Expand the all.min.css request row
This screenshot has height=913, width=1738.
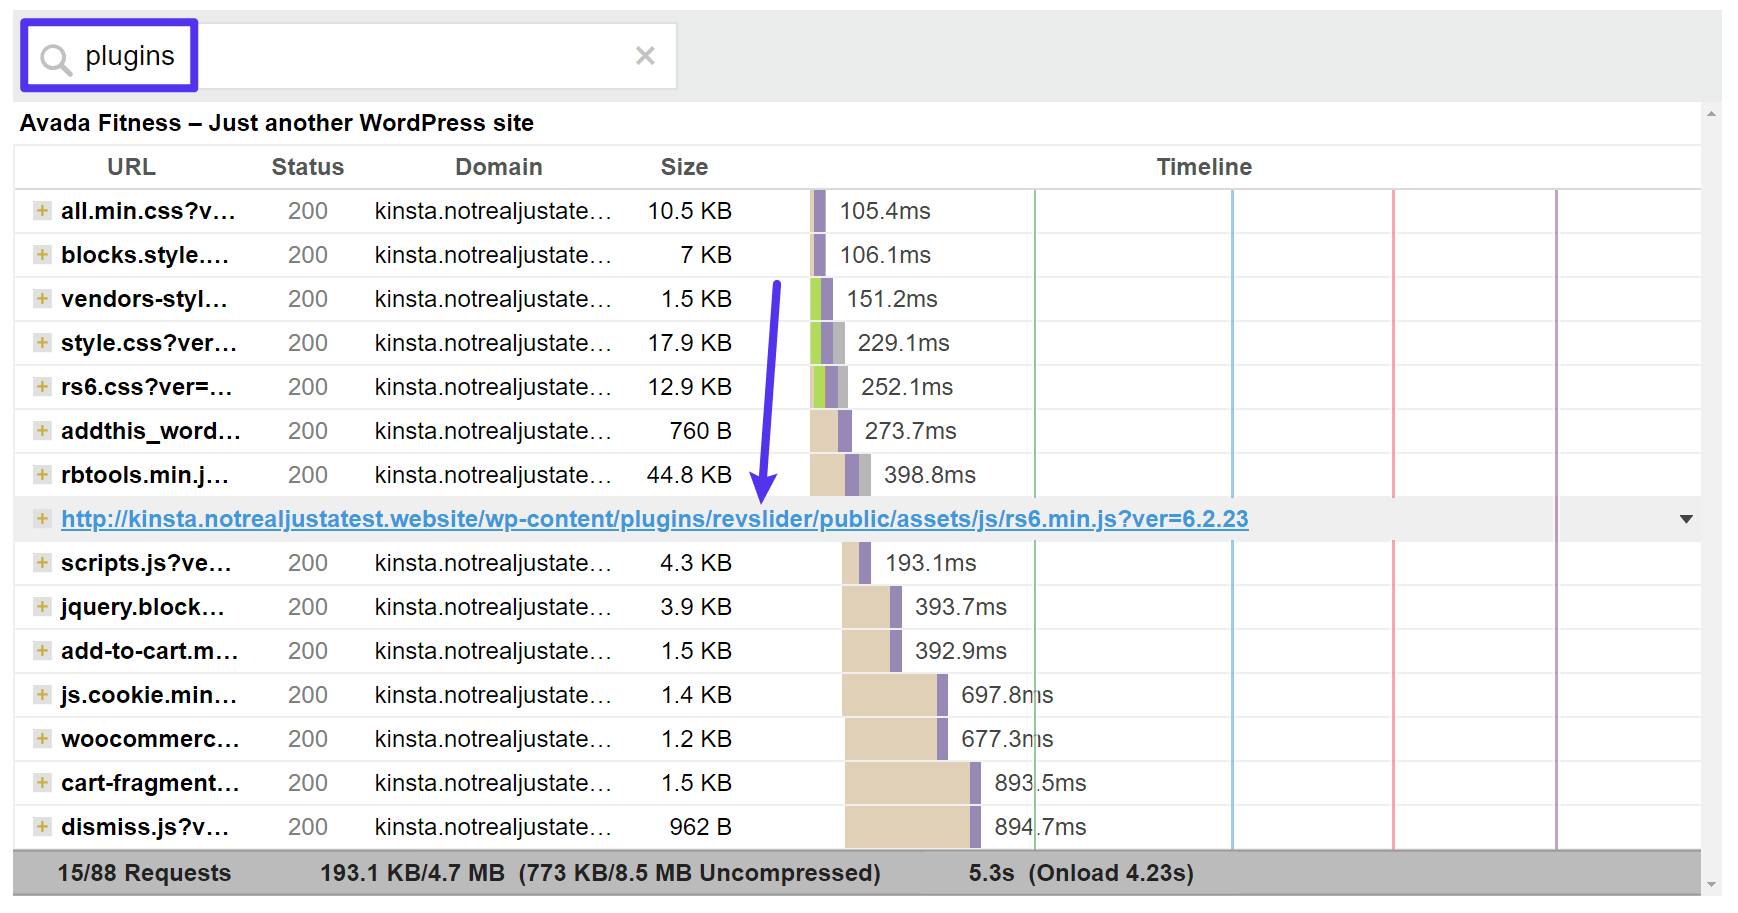[41, 211]
